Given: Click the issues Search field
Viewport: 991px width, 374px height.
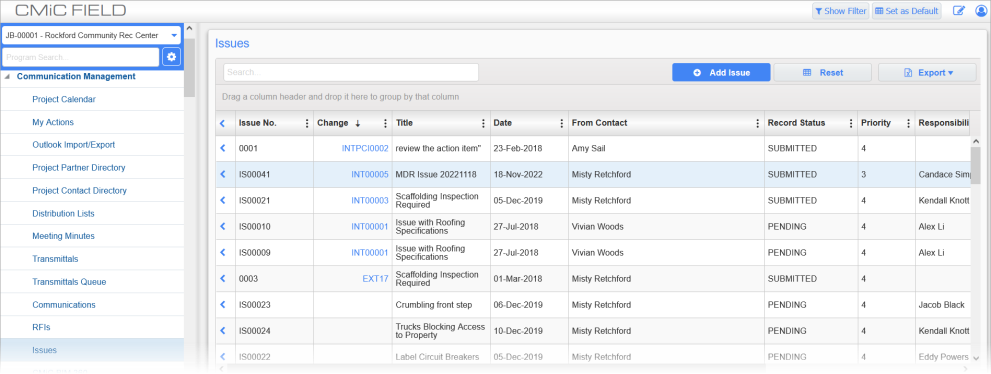Looking at the screenshot, I should click(x=351, y=72).
